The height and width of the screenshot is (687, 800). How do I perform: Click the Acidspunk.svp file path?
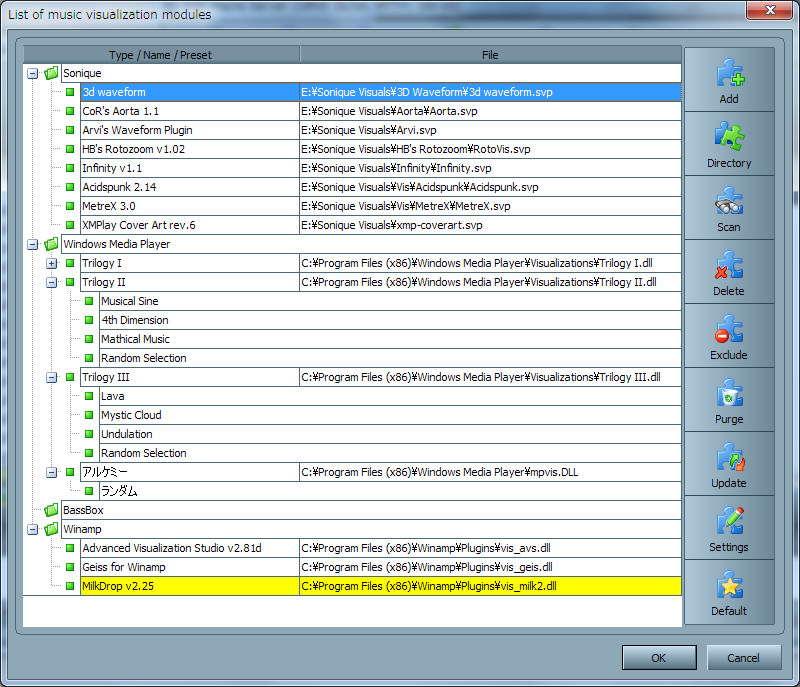point(420,187)
